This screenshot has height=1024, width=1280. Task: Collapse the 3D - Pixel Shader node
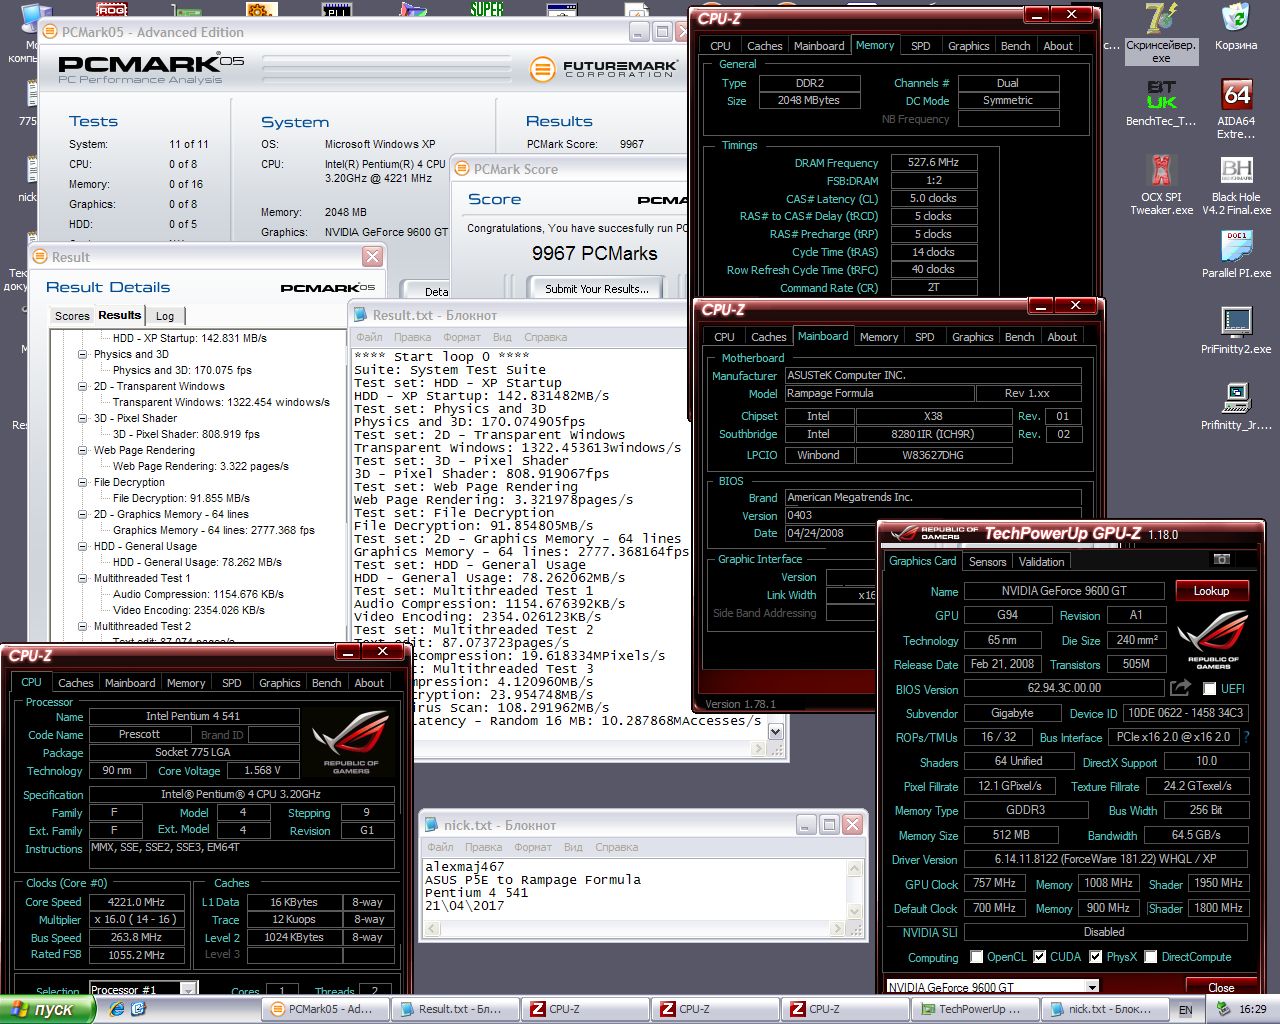[x=83, y=418]
